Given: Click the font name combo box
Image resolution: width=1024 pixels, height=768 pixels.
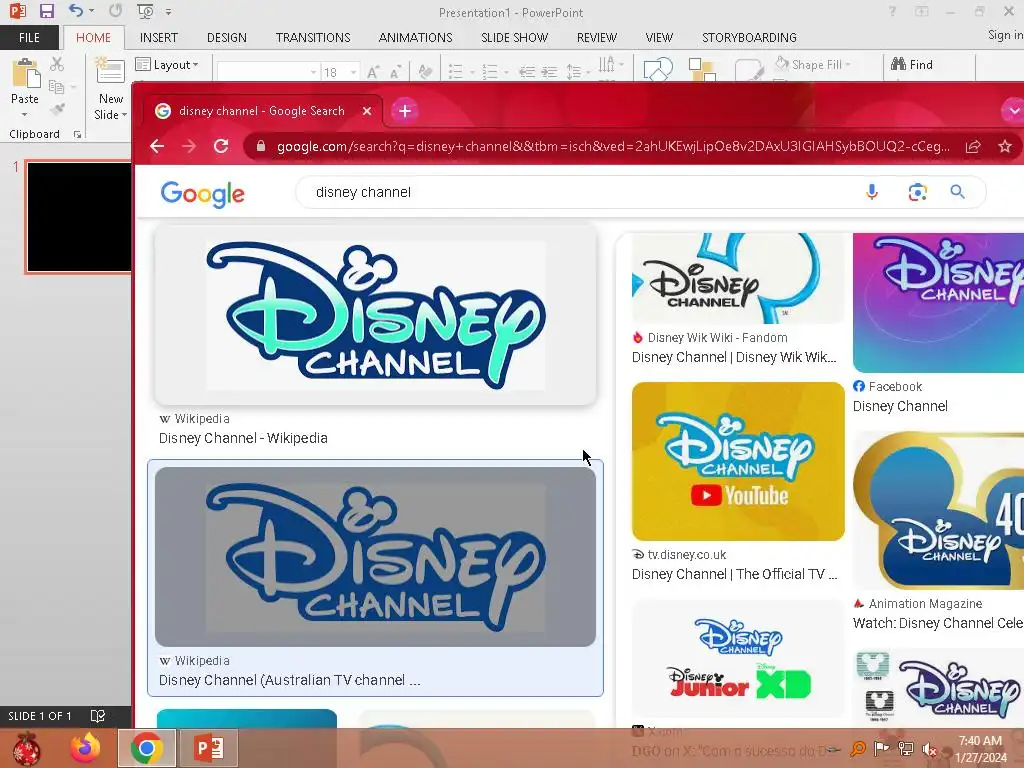Looking at the screenshot, I should (x=268, y=72).
